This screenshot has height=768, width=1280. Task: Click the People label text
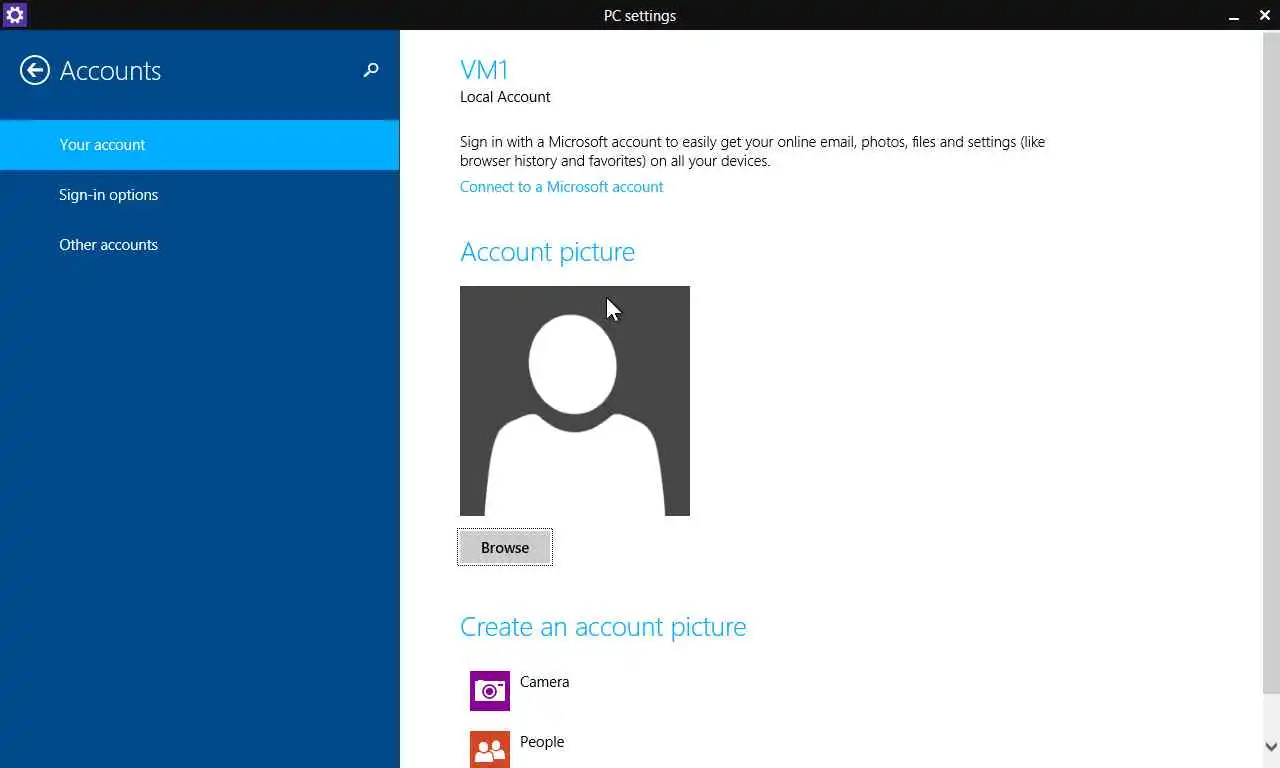pyautogui.click(x=542, y=742)
